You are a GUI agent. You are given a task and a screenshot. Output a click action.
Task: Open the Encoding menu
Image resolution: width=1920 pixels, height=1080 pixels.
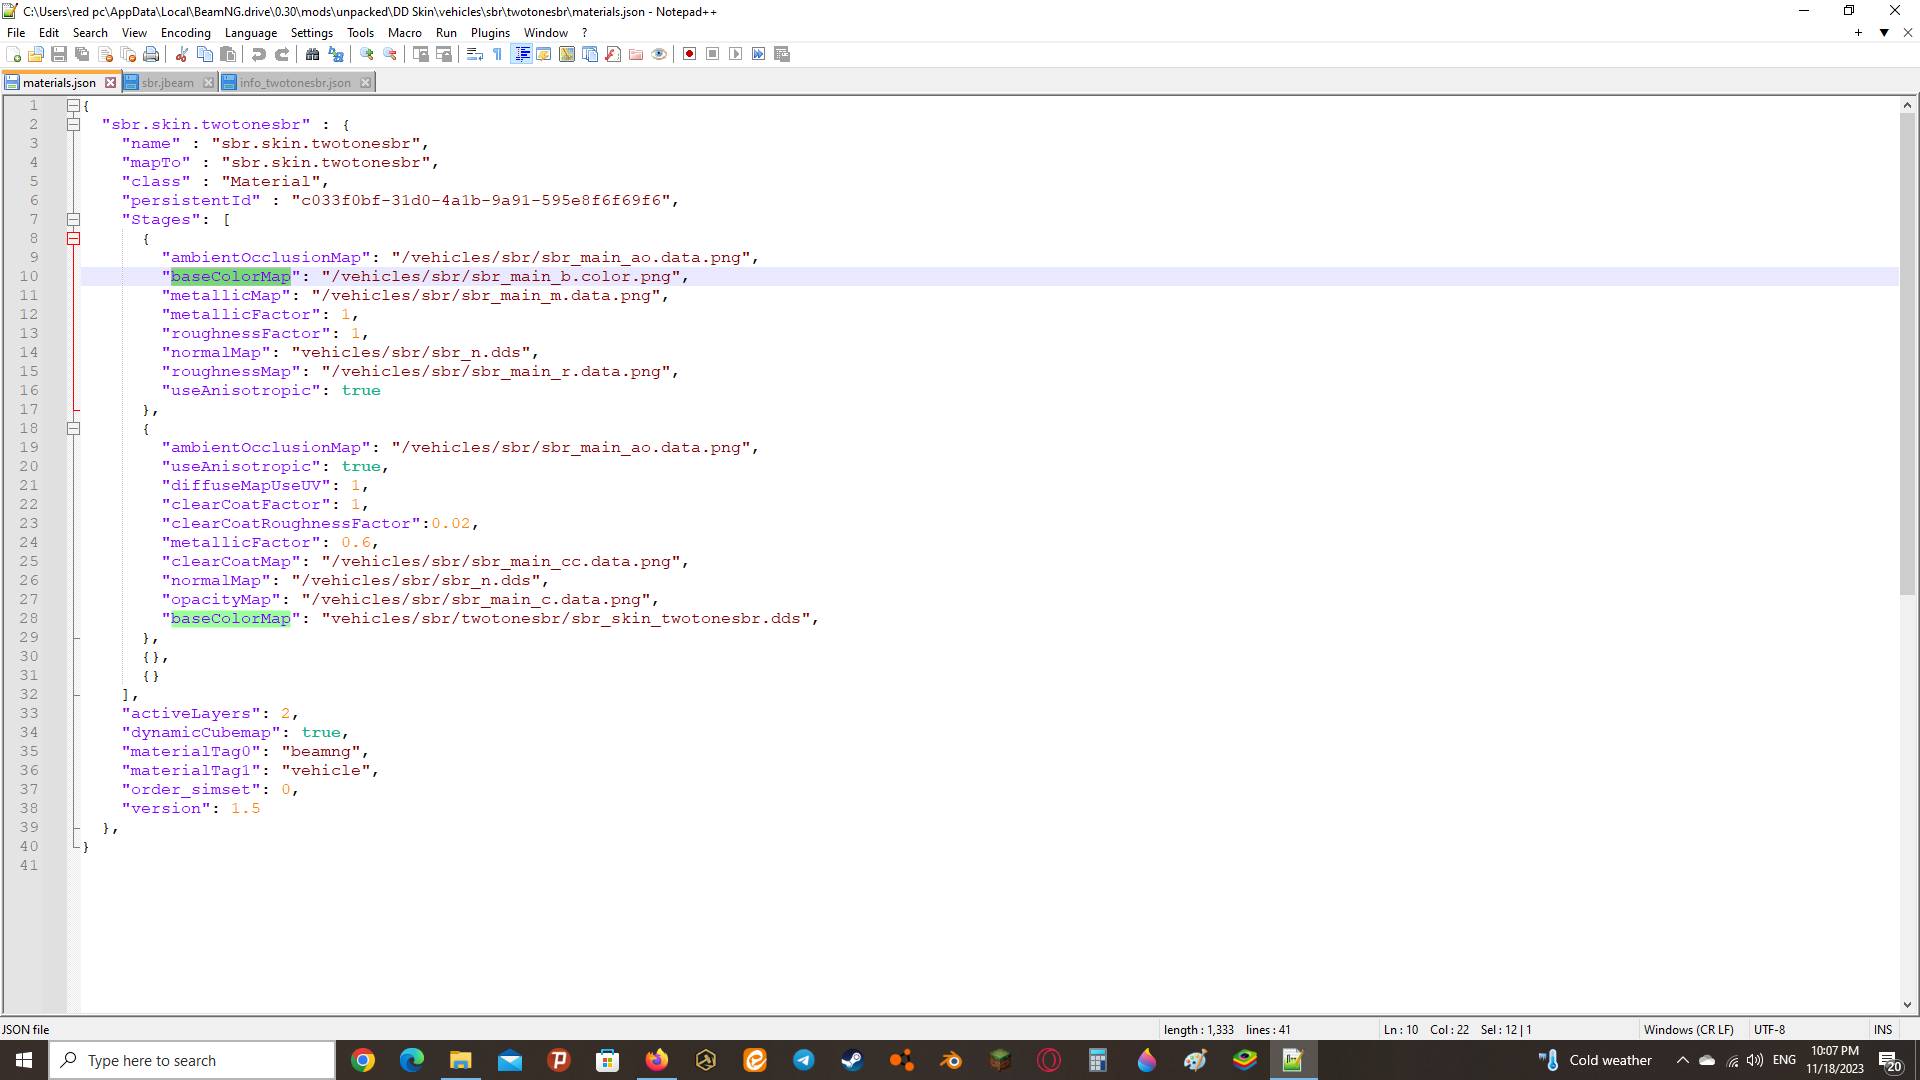coord(185,33)
